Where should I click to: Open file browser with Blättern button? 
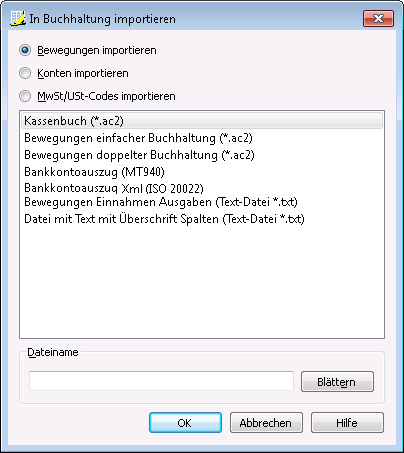coord(337,381)
